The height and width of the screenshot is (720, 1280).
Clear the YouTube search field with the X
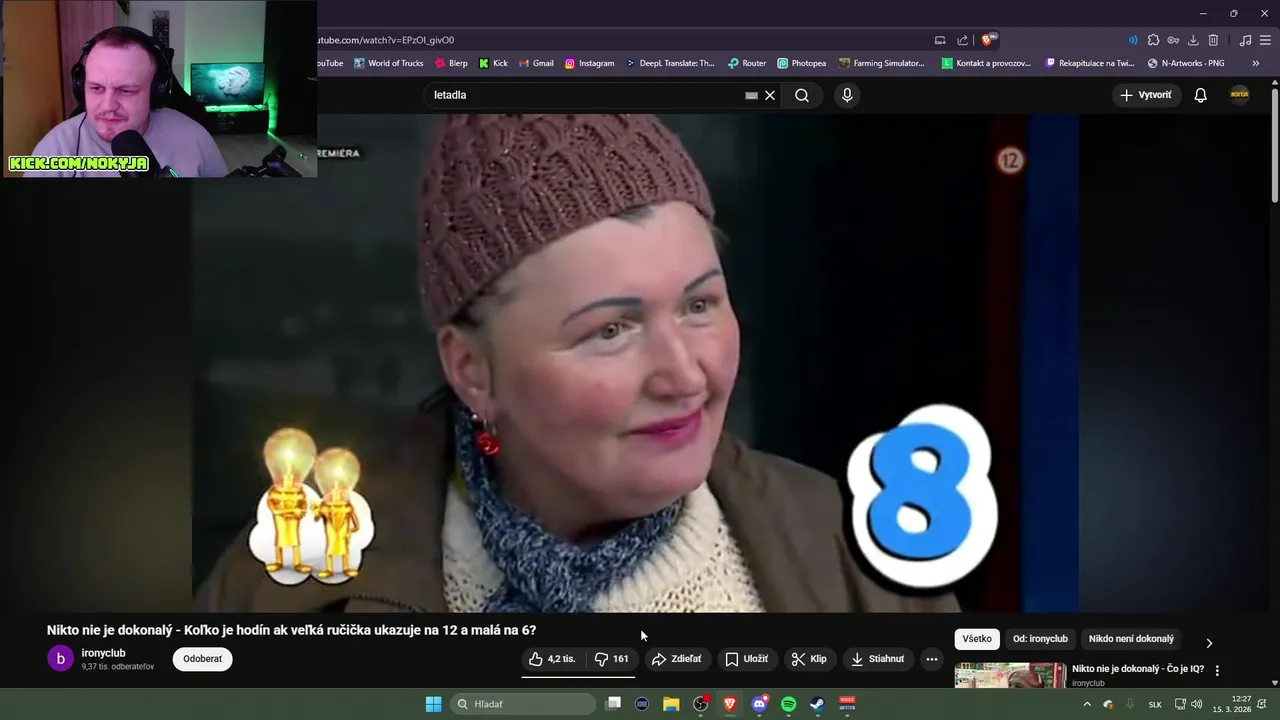point(770,95)
